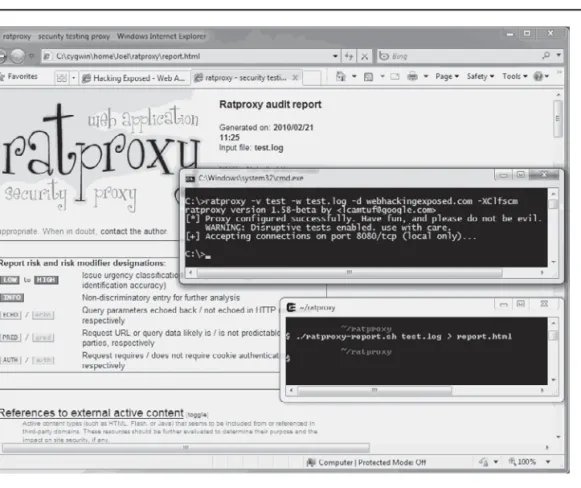Click the Ratproxy audit report heading
Viewport: 581px width, 488px height.
point(270,104)
